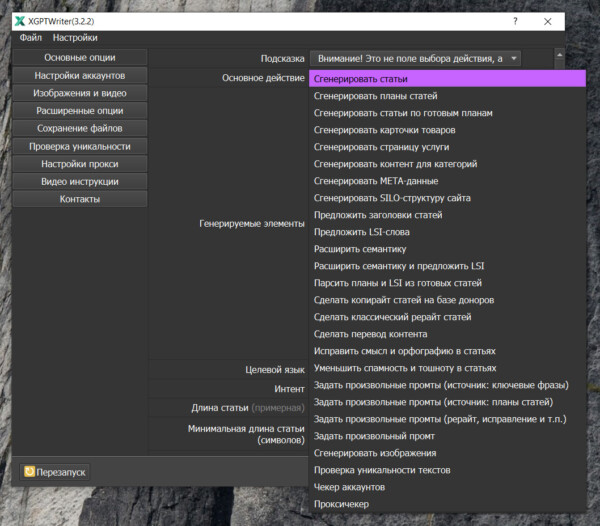
Task: Click the scroll up arrow
Action: 559,55
